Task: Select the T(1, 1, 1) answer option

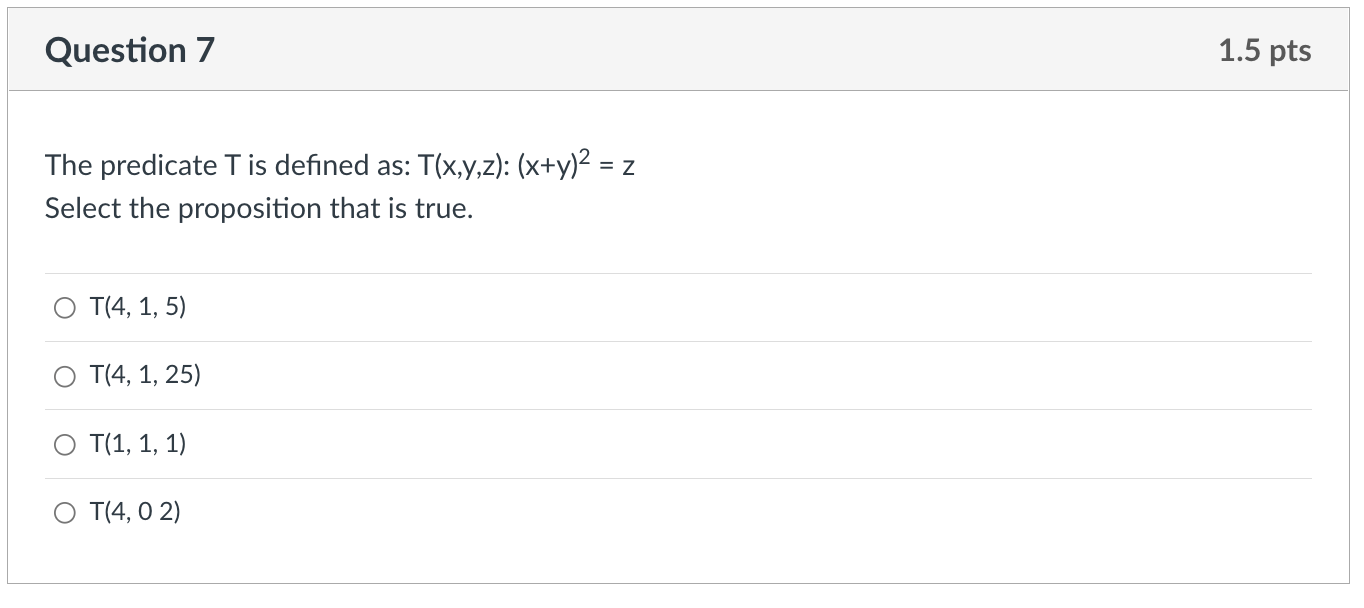Action: click(x=138, y=444)
